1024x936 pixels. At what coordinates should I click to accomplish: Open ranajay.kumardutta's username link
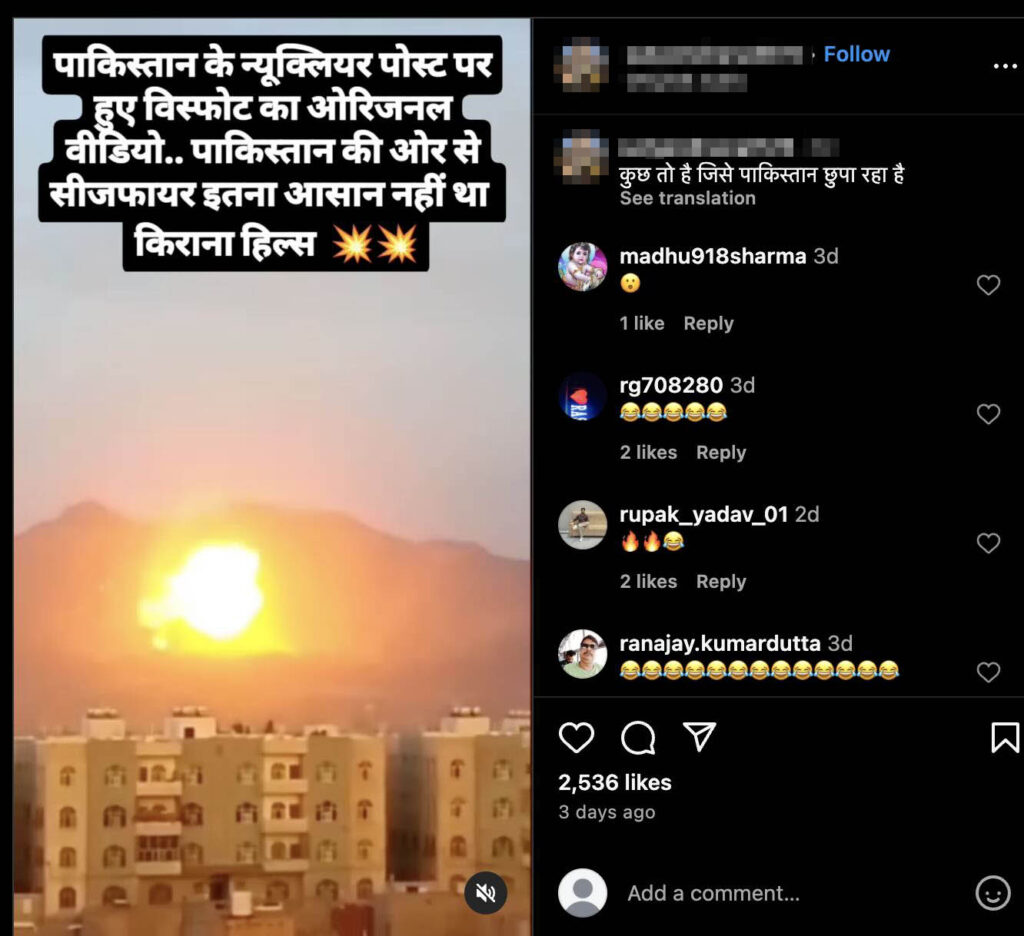coord(720,643)
